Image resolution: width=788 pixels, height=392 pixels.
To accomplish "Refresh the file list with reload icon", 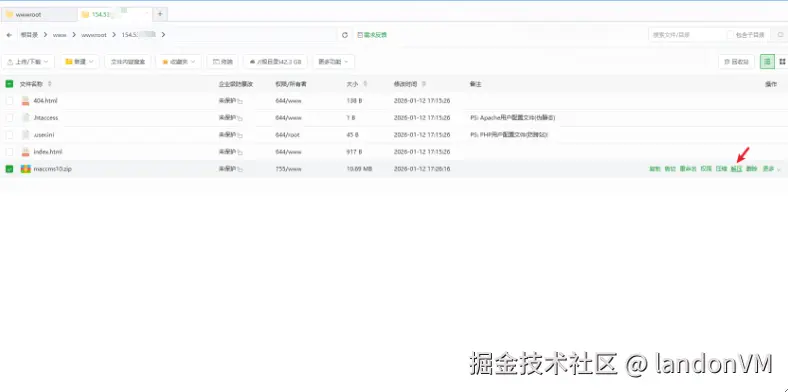I will pyautogui.click(x=345, y=35).
